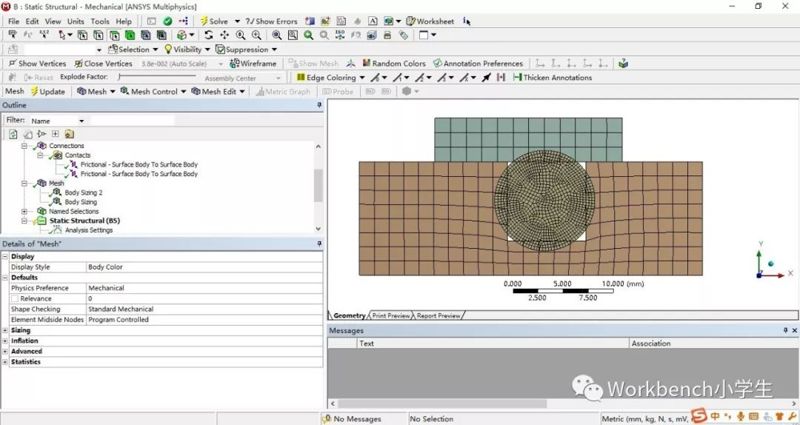Click the Solve lightning icon
Image resolution: width=800 pixels, height=425 pixels.
point(204,21)
